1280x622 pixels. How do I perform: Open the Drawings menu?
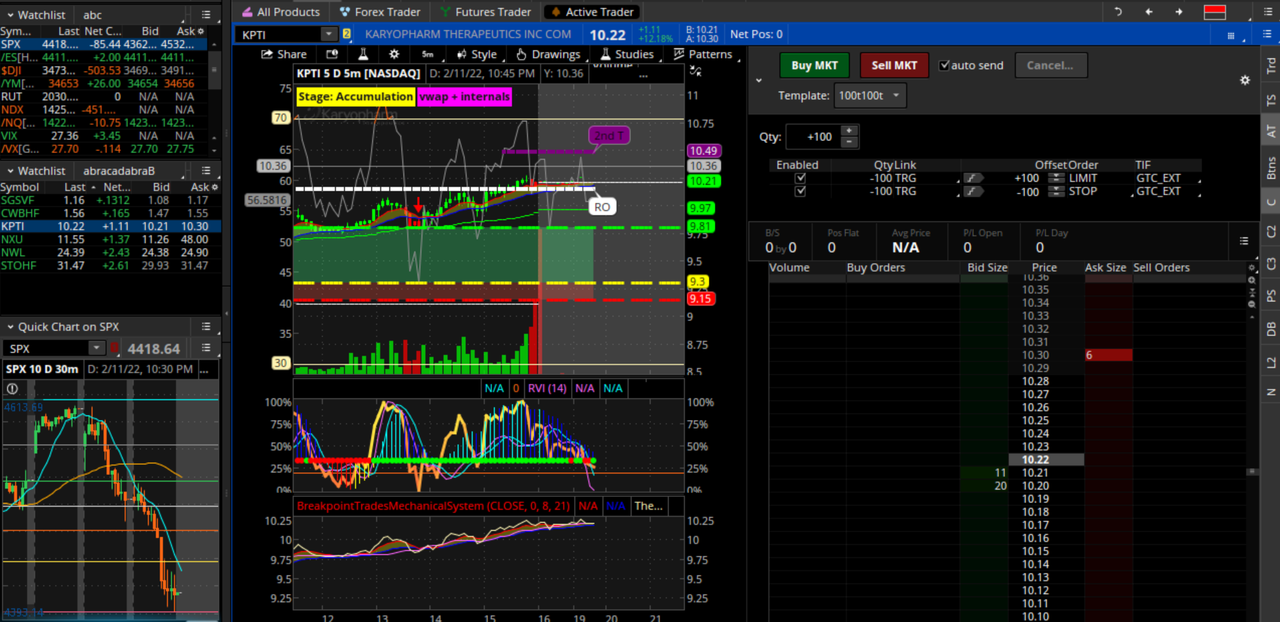(x=548, y=54)
